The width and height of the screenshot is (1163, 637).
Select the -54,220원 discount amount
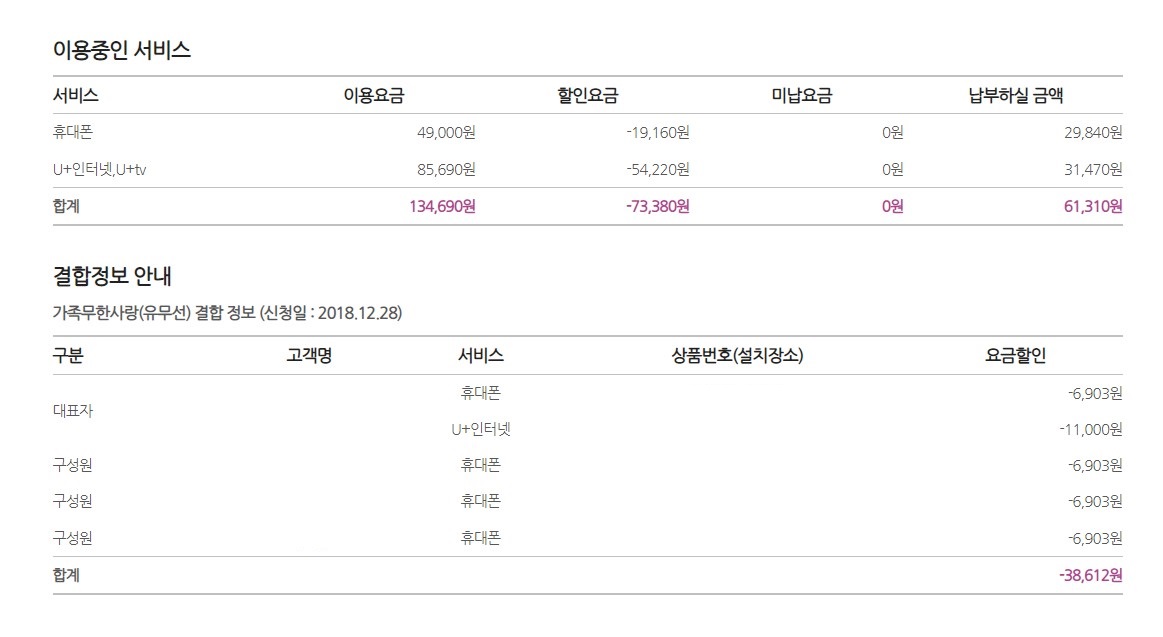(657, 170)
